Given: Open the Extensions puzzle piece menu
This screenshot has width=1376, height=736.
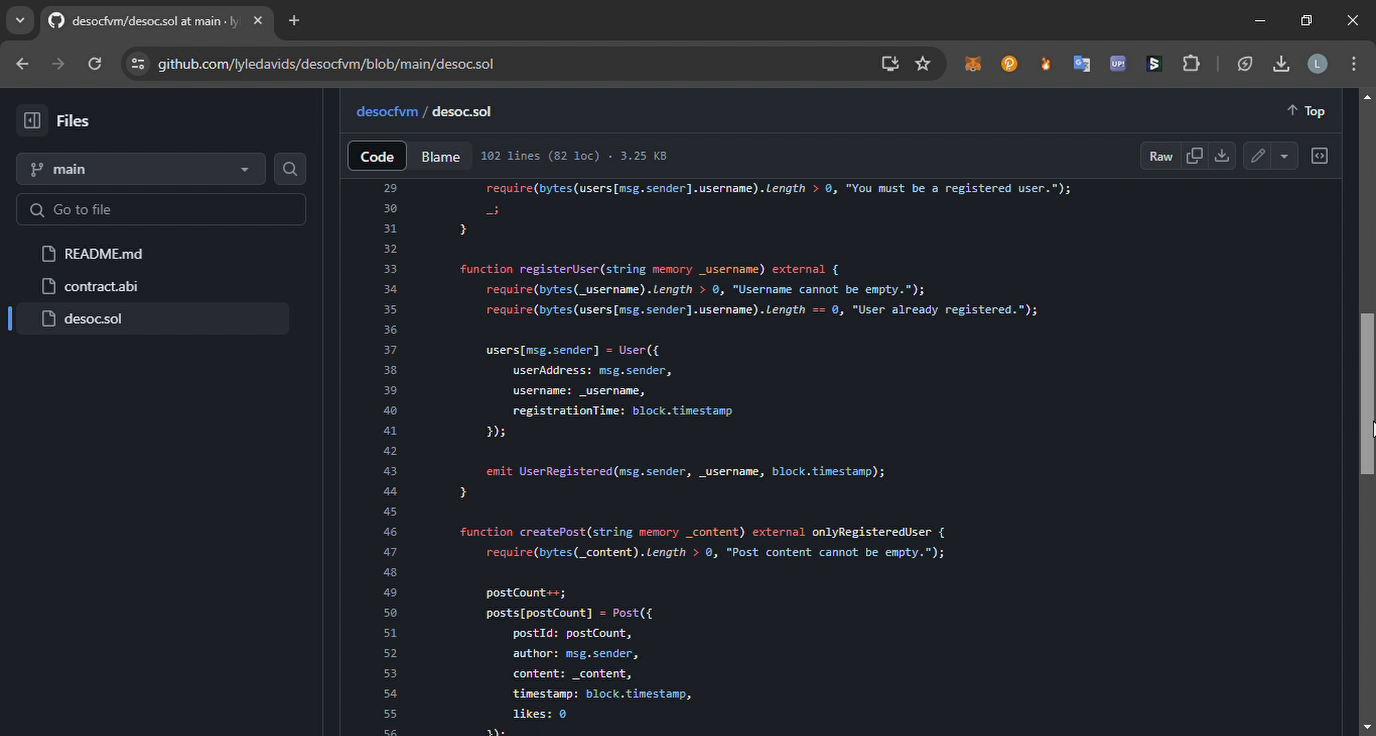Looking at the screenshot, I should [x=1191, y=64].
